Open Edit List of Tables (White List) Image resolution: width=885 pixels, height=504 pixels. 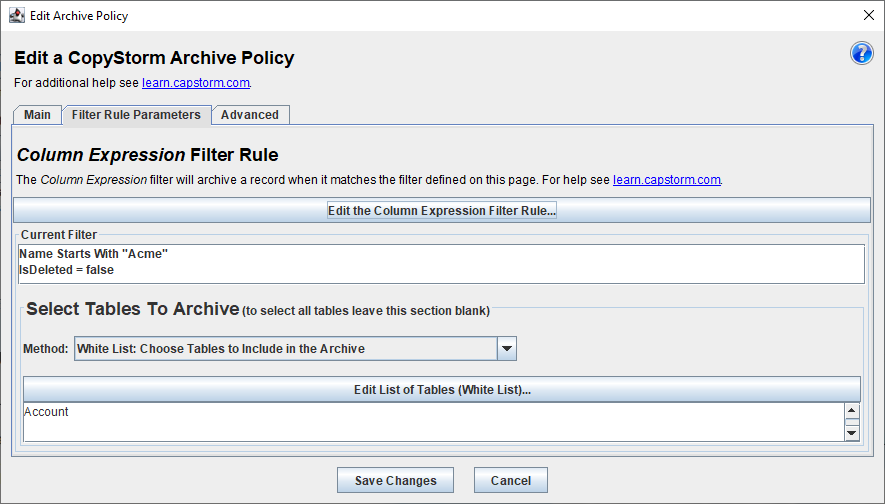(442, 389)
